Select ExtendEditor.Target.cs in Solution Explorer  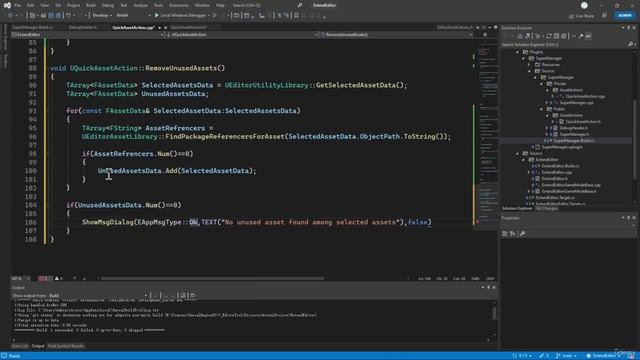point(555,198)
